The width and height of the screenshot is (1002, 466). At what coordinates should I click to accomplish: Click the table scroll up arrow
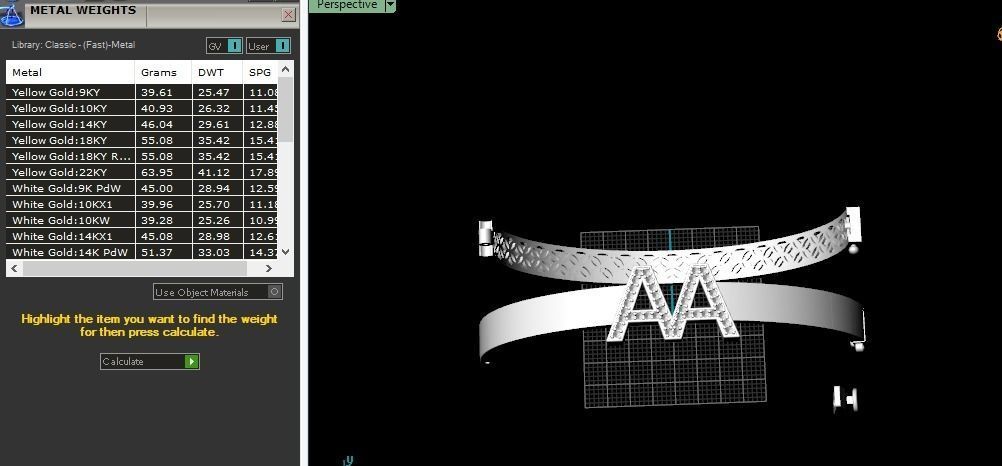[x=286, y=69]
